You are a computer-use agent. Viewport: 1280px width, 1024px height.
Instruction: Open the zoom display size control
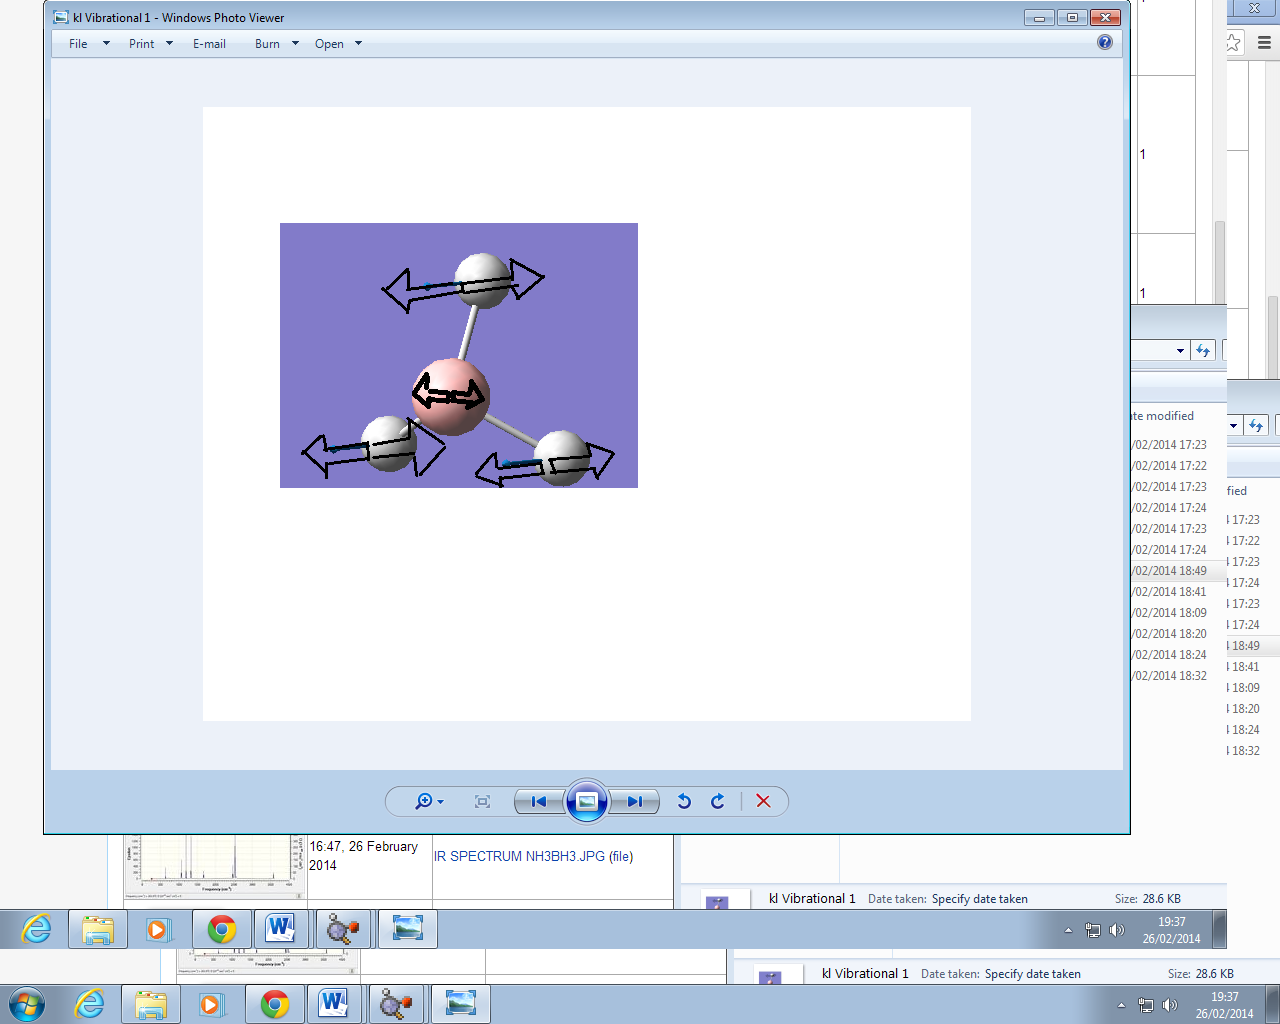(x=429, y=801)
